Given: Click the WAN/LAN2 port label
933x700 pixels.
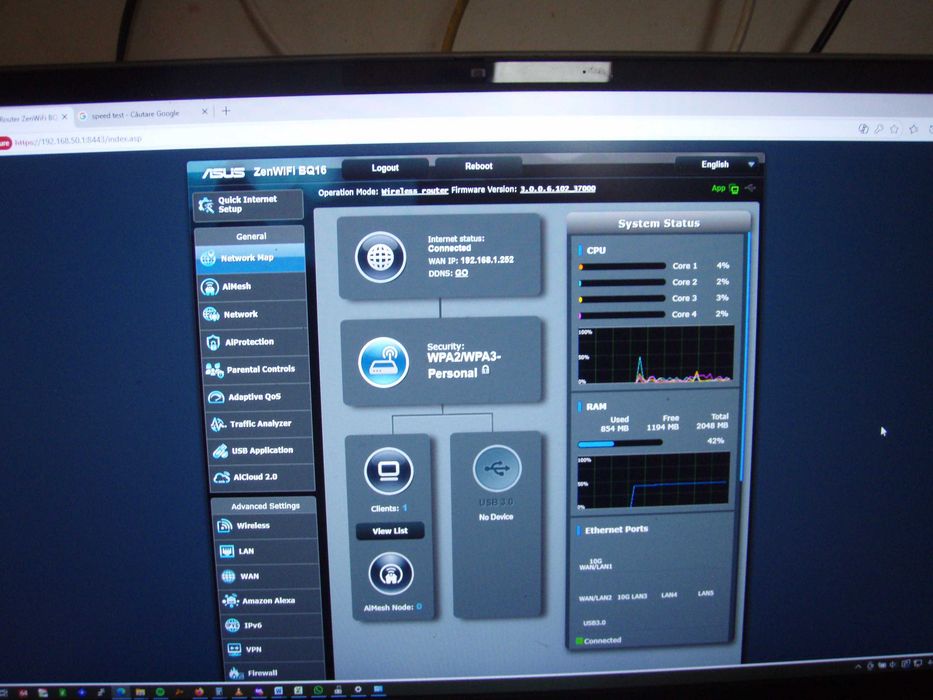Looking at the screenshot, I should (595, 598).
